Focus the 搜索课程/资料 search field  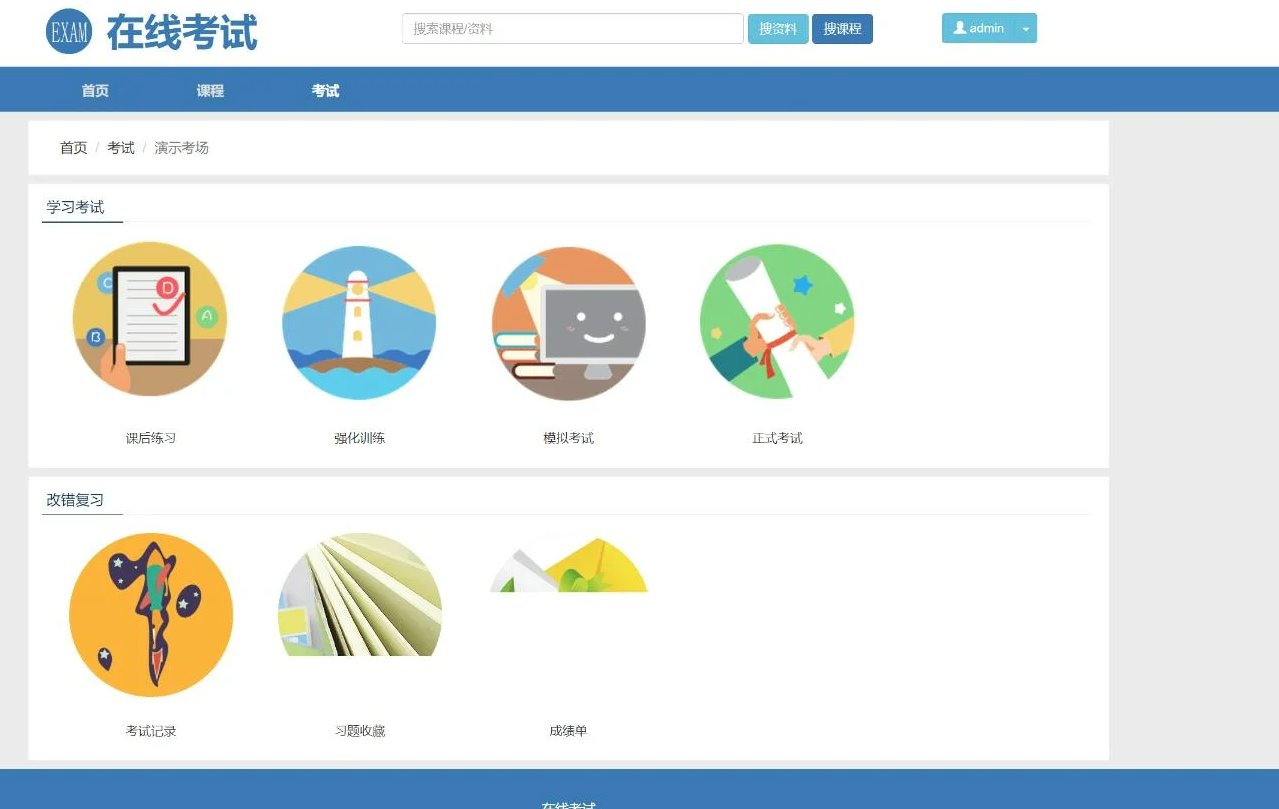tap(572, 29)
